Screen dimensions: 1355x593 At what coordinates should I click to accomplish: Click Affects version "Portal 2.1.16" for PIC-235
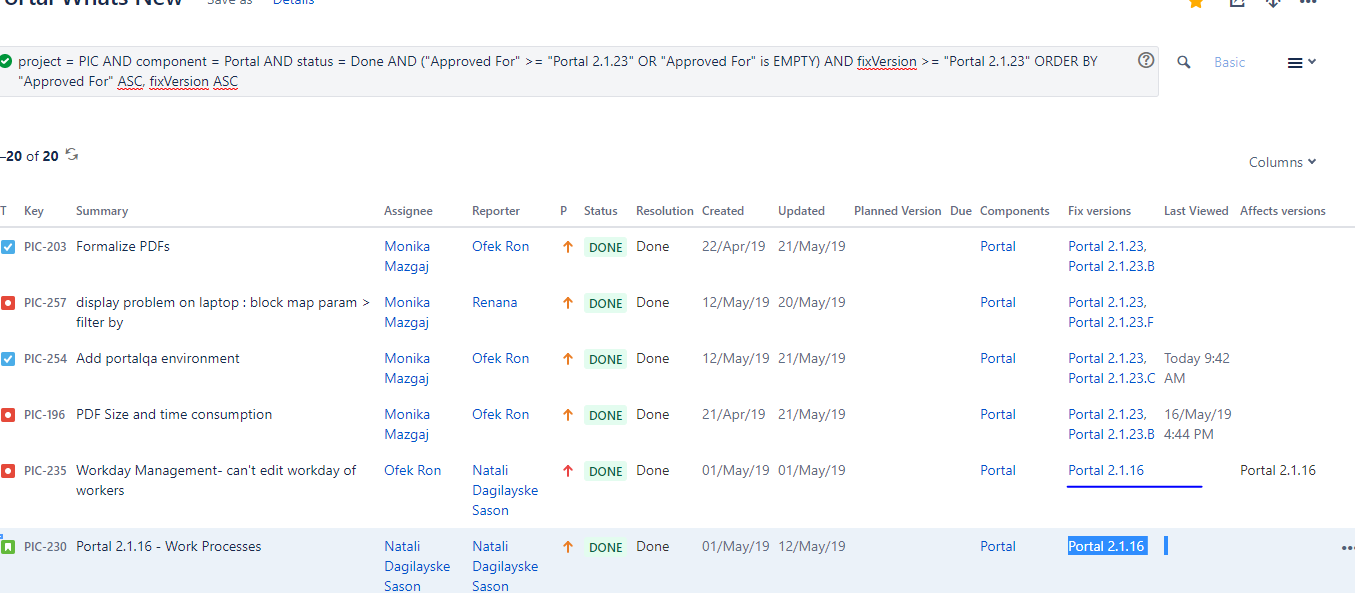coord(1278,470)
